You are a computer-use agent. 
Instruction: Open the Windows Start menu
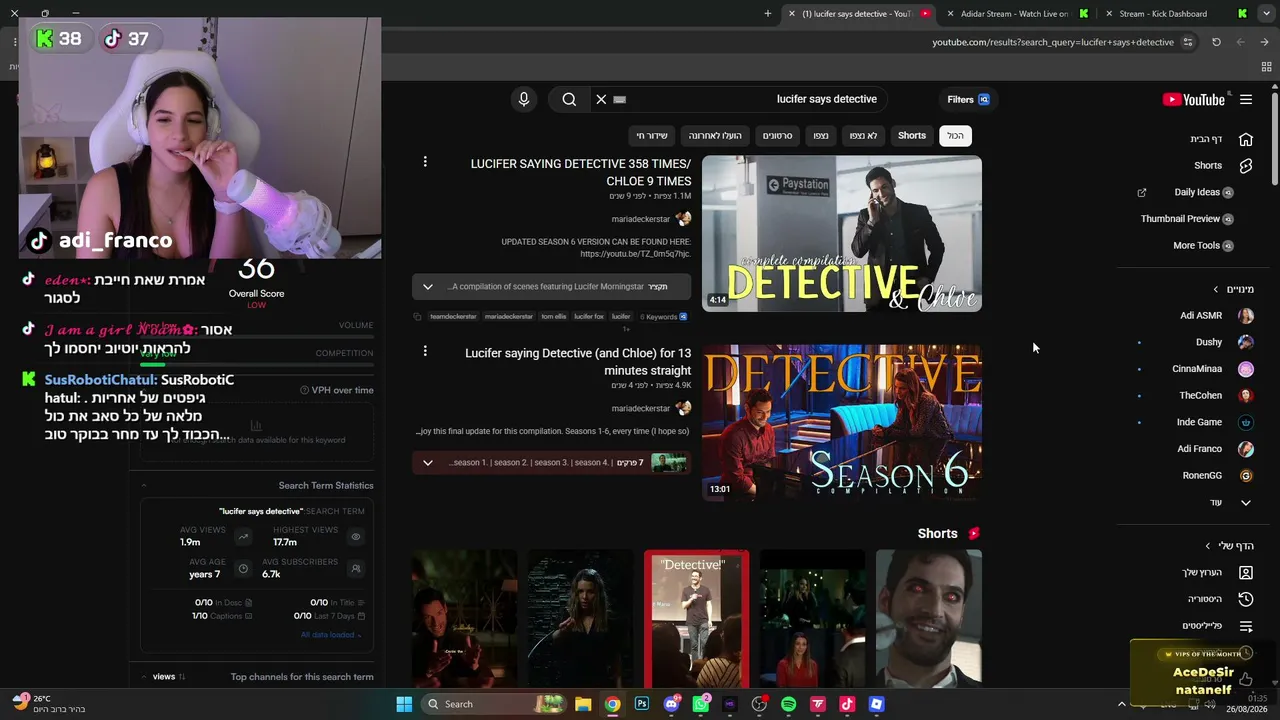pos(404,704)
